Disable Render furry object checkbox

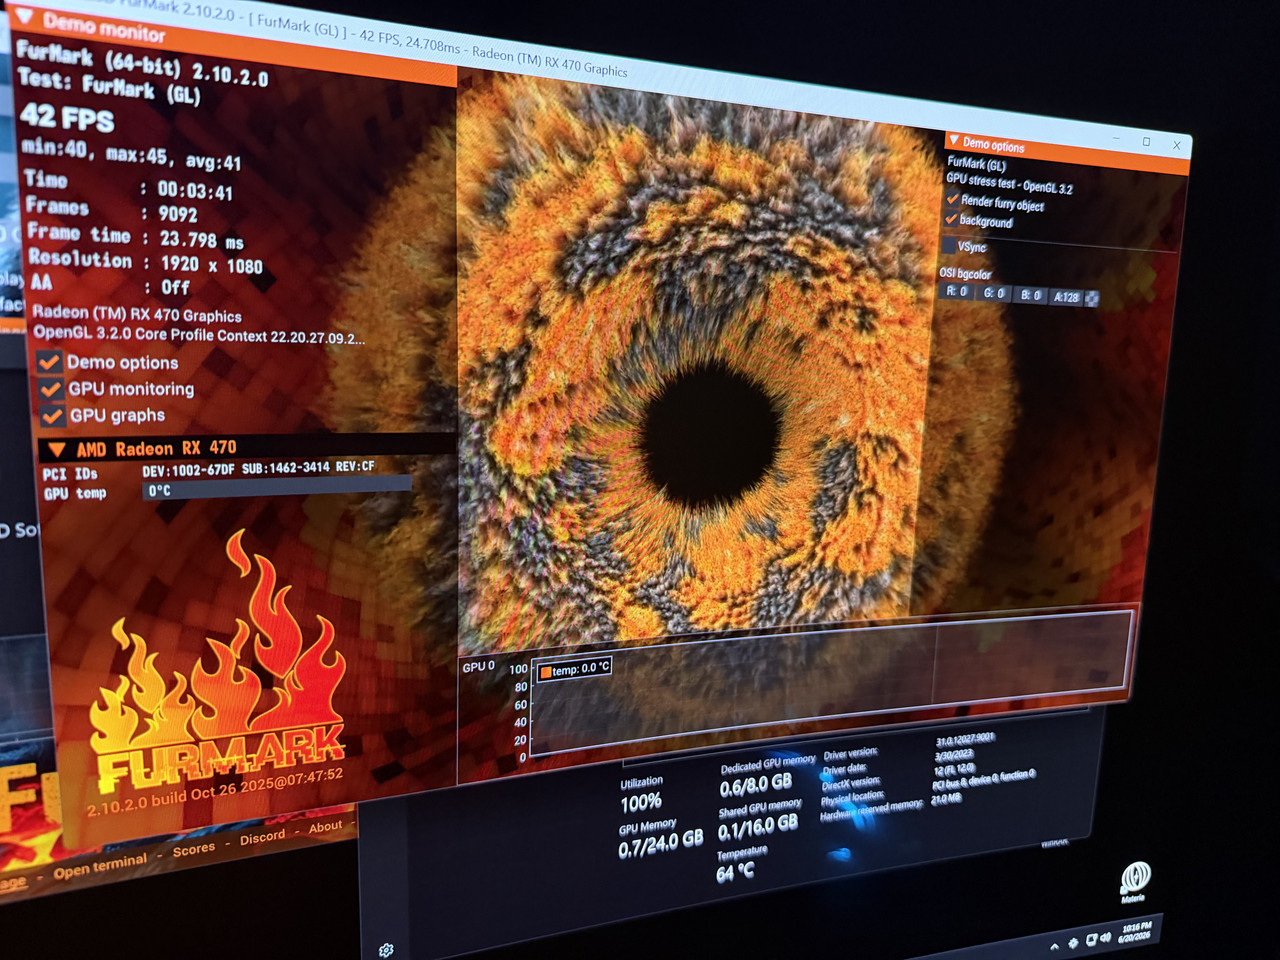pyautogui.click(x=953, y=198)
